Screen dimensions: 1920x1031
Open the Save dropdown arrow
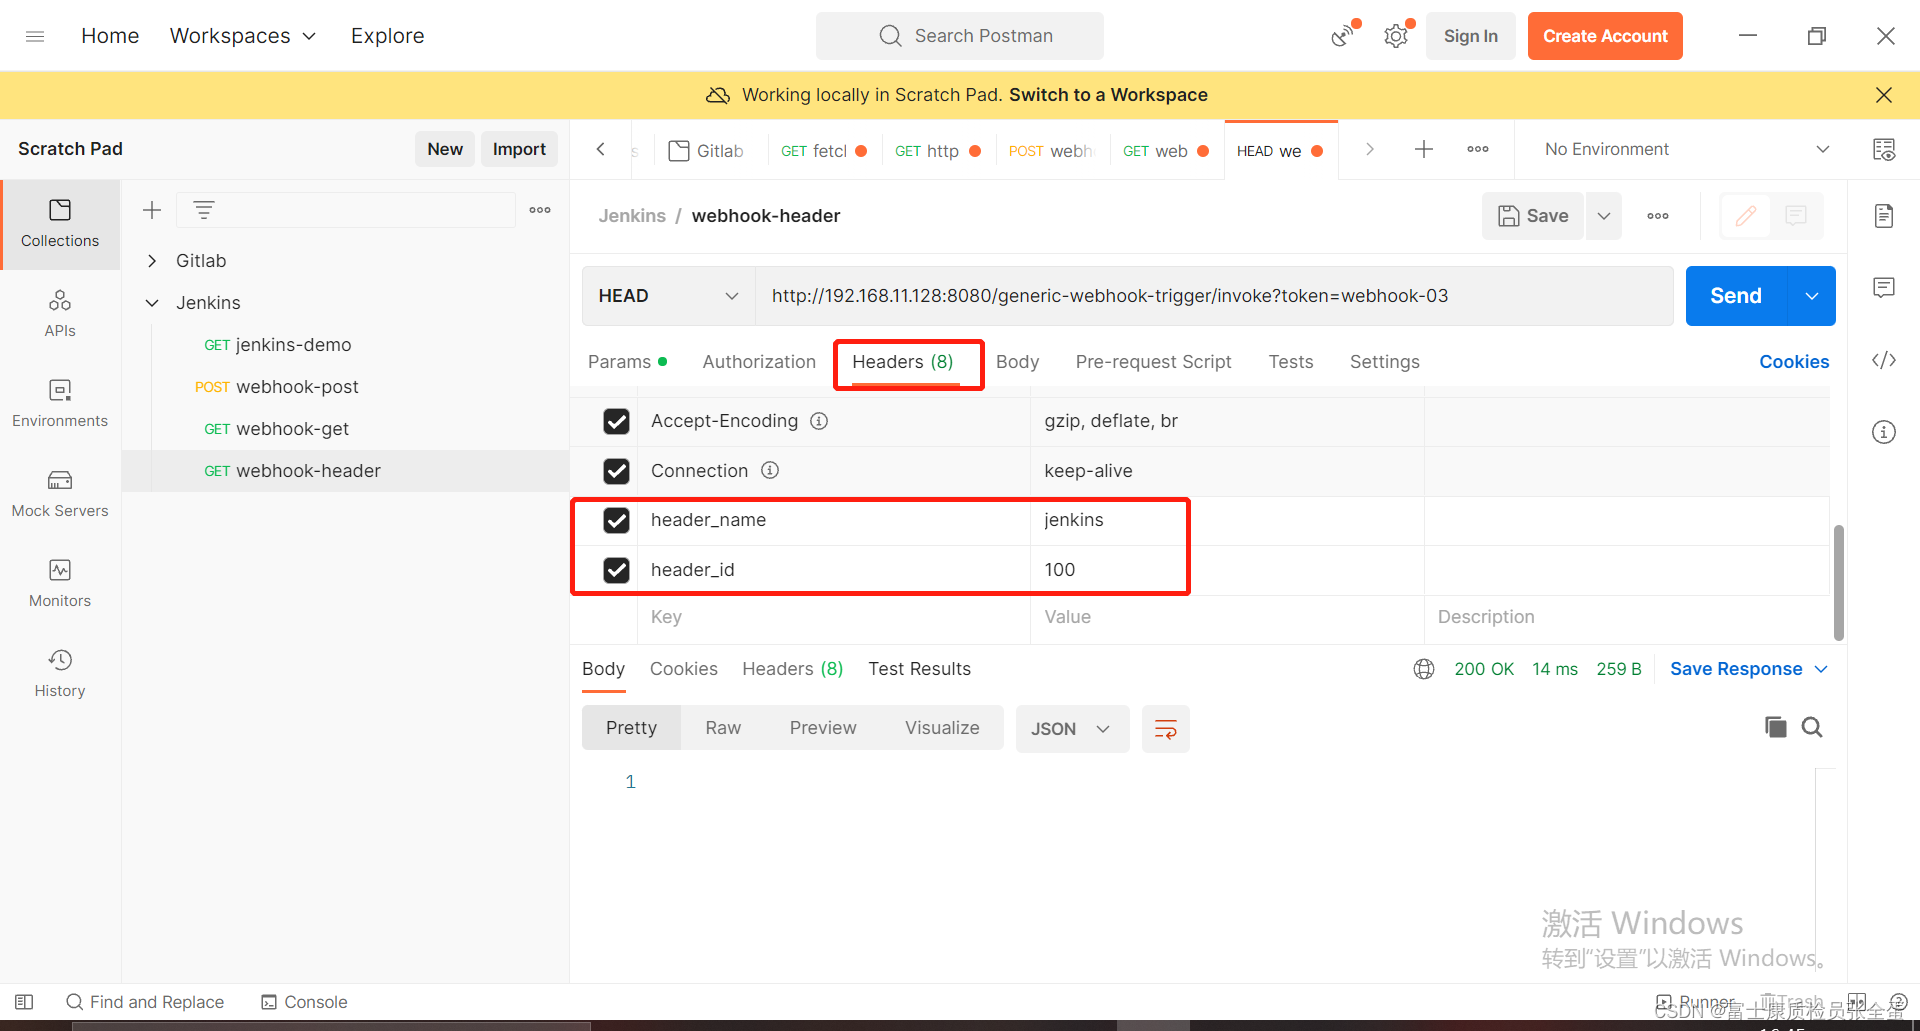point(1604,216)
